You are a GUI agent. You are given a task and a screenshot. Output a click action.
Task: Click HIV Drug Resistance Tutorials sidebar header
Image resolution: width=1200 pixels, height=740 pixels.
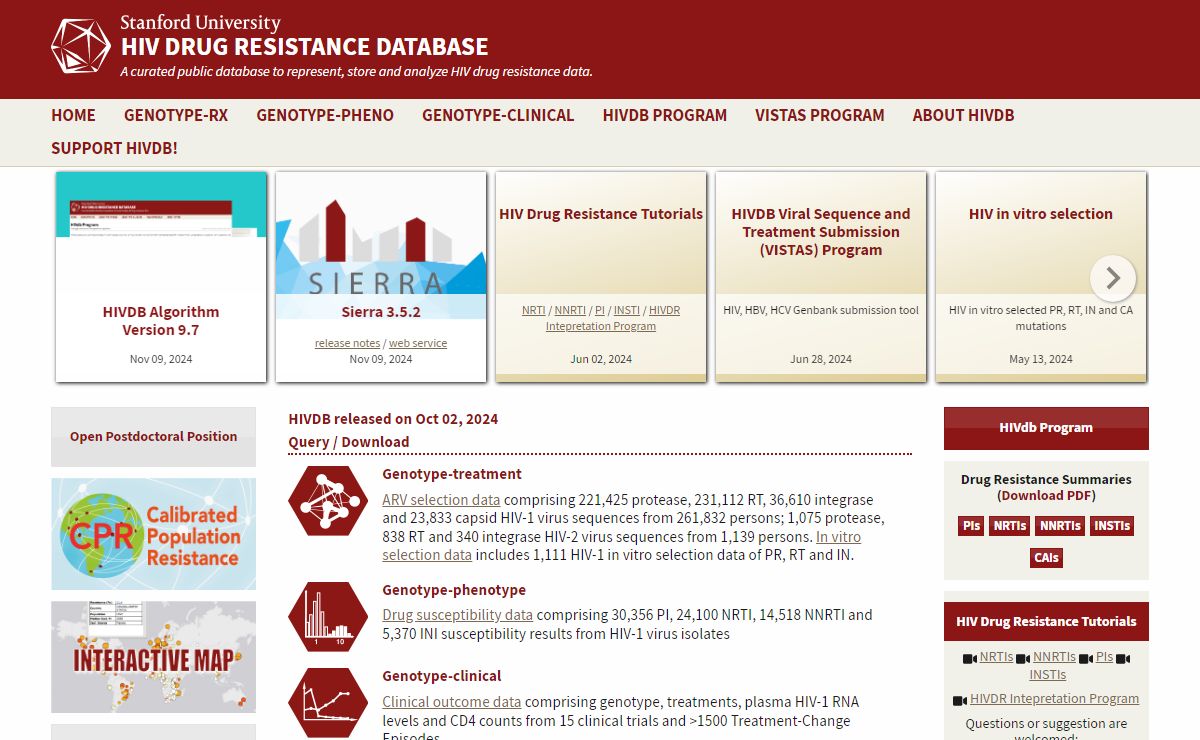point(1046,622)
